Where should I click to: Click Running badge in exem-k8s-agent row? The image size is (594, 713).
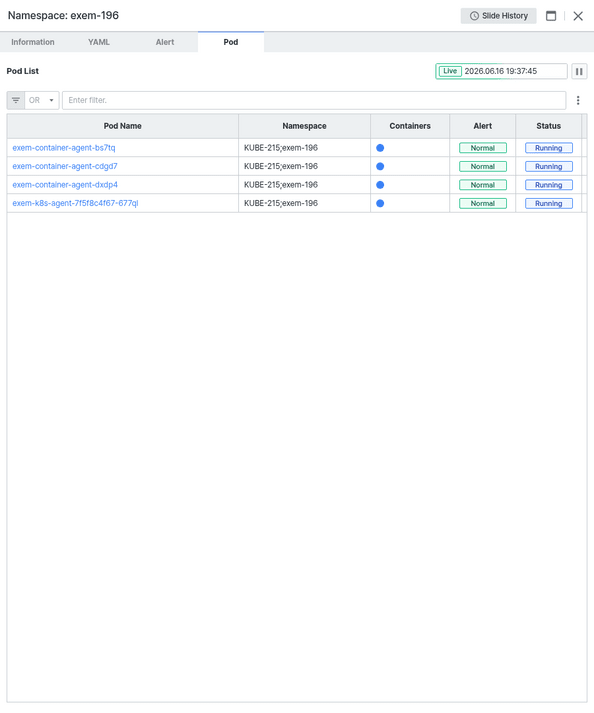click(x=549, y=203)
